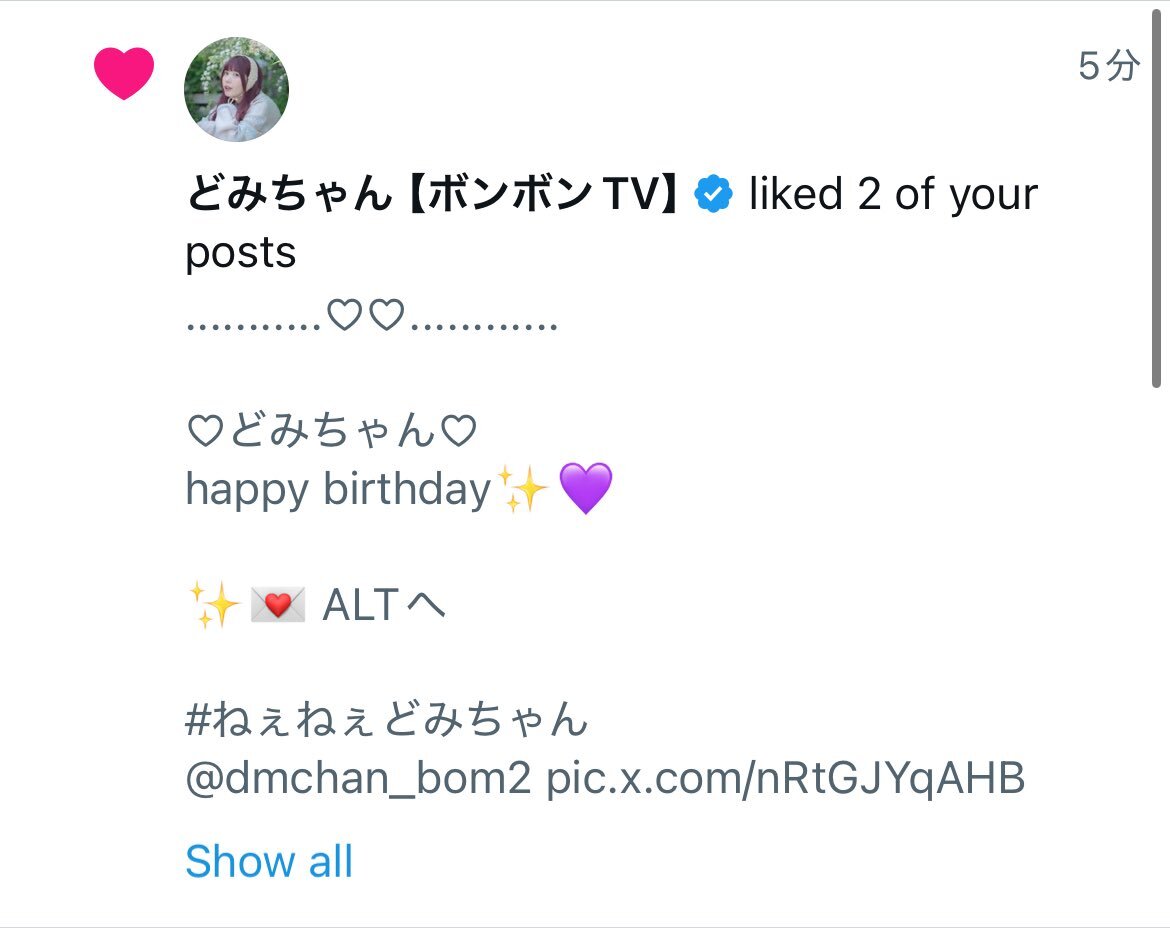This screenshot has height=936, width=1170.
Task: Open どみちゃん's profile picture
Action: (236, 89)
